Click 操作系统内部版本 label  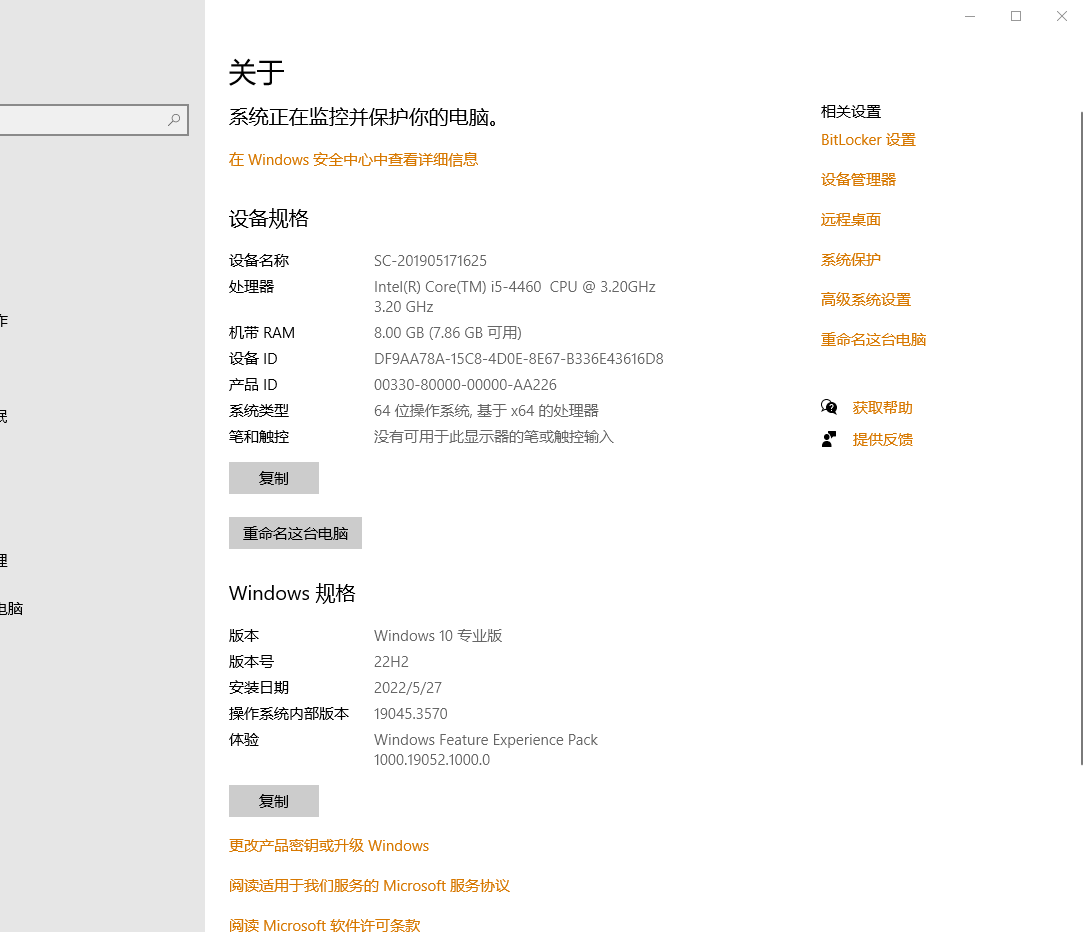click(x=289, y=714)
